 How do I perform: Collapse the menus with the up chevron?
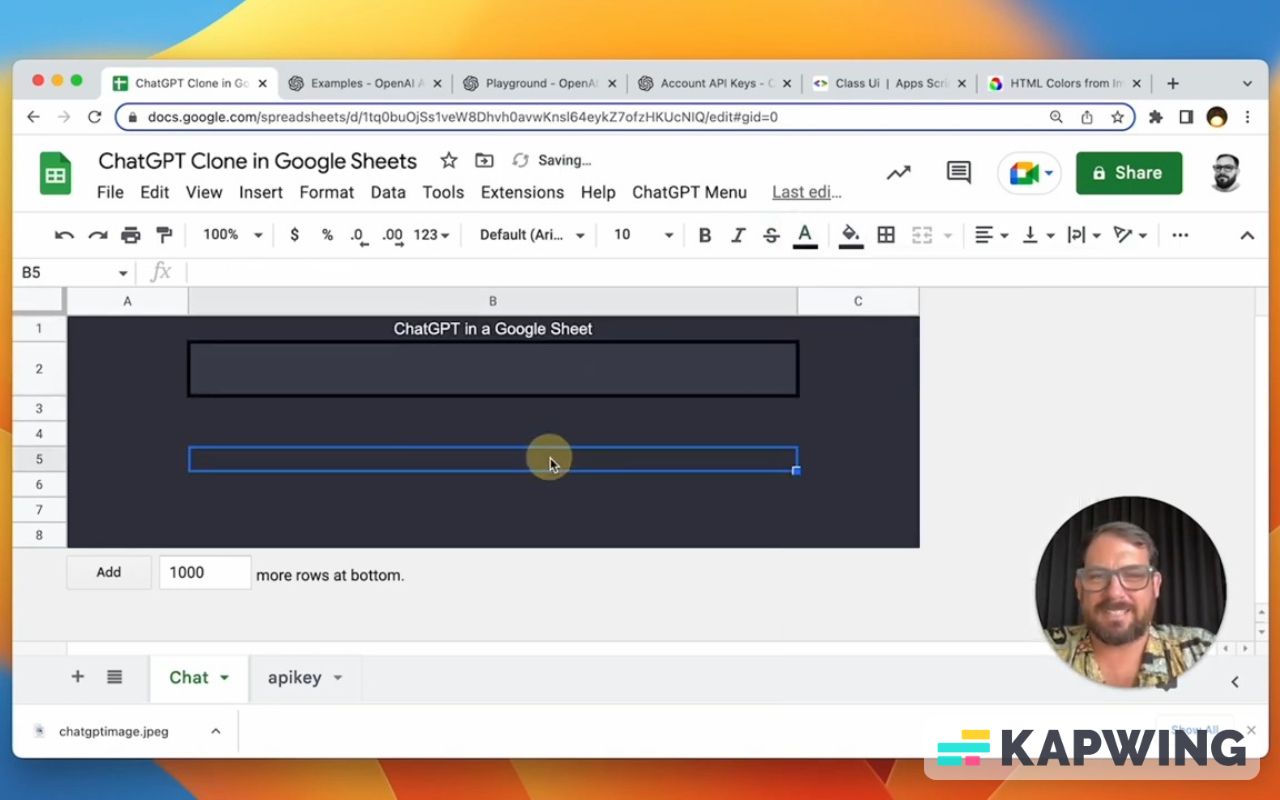[x=1247, y=235]
